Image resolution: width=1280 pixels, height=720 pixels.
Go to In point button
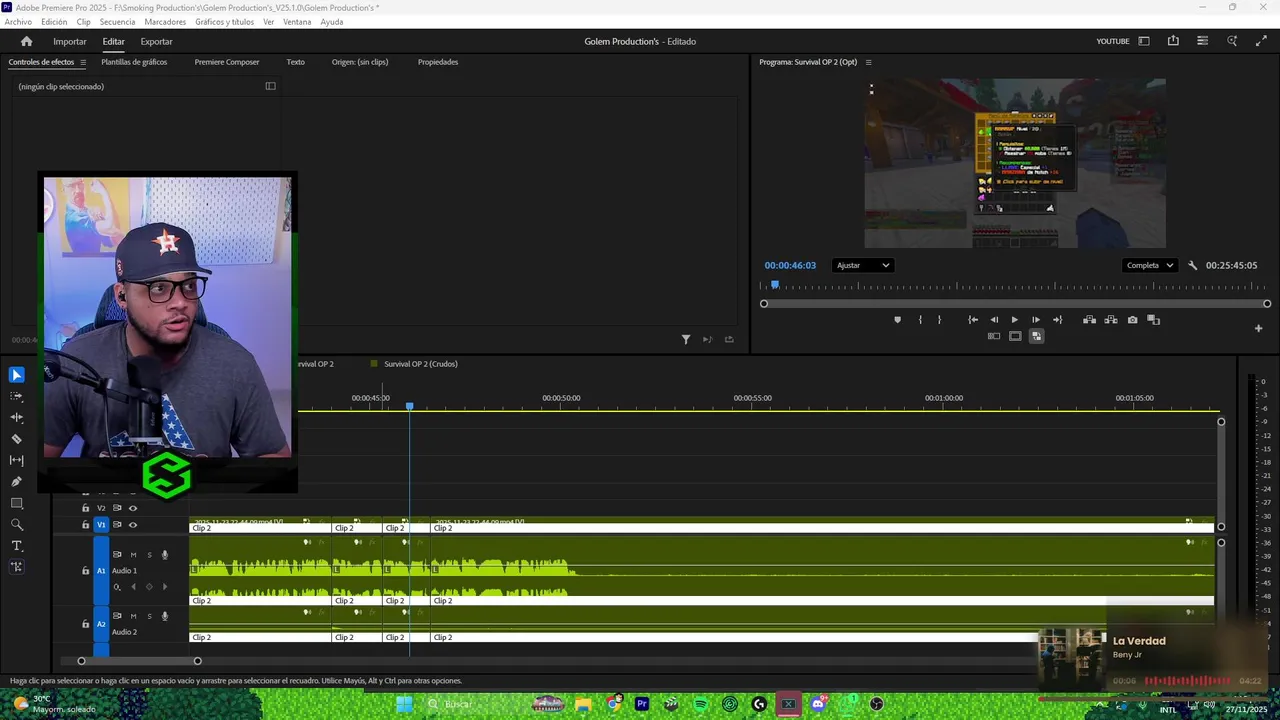(973, 320)
